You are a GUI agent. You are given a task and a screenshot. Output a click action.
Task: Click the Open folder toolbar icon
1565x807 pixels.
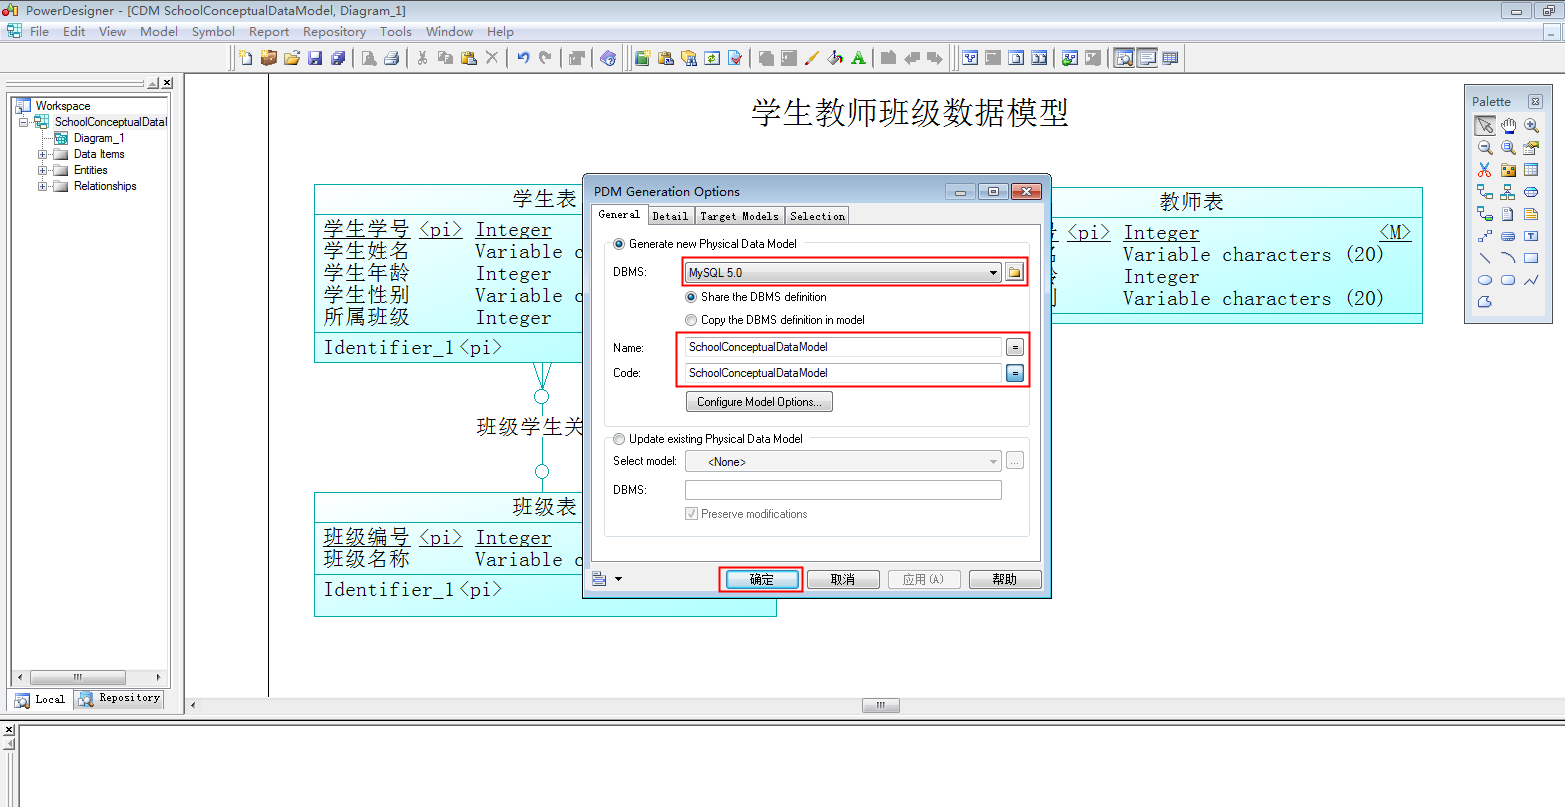(292, 58)
